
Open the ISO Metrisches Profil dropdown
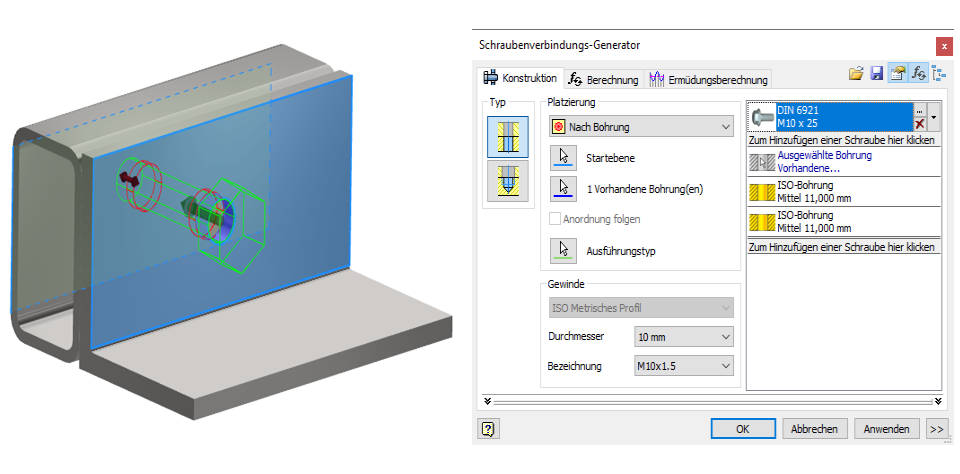click(641, 307)
